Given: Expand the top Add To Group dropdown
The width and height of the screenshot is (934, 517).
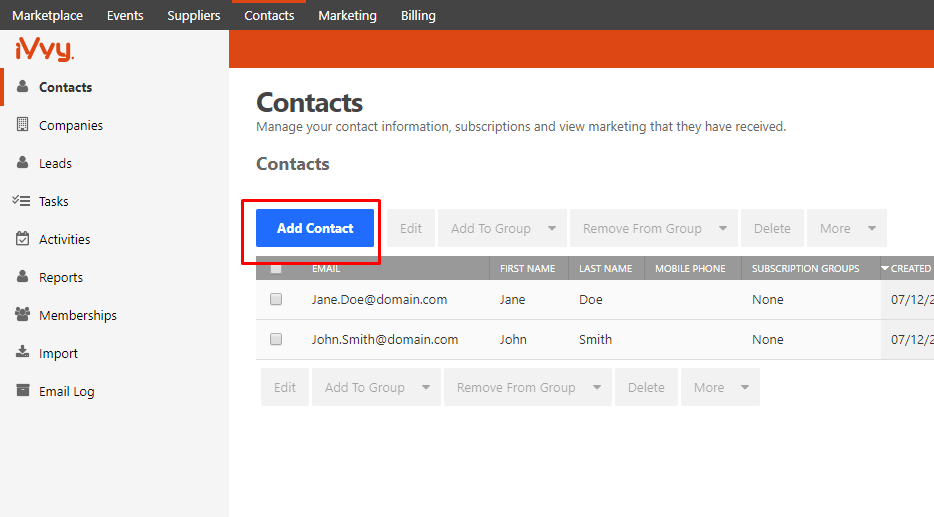Looking at the screenshot, I should click(x=503, y=228).
